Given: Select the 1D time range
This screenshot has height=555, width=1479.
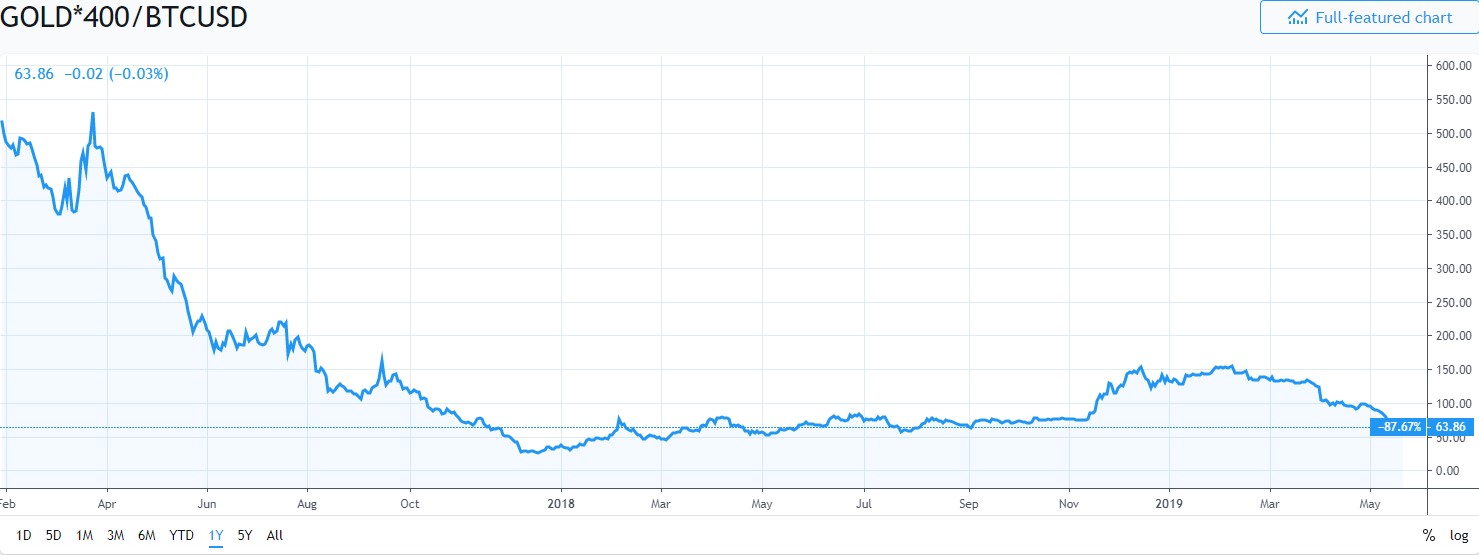Looking at the screenshot, I should [x=25, y=535].
